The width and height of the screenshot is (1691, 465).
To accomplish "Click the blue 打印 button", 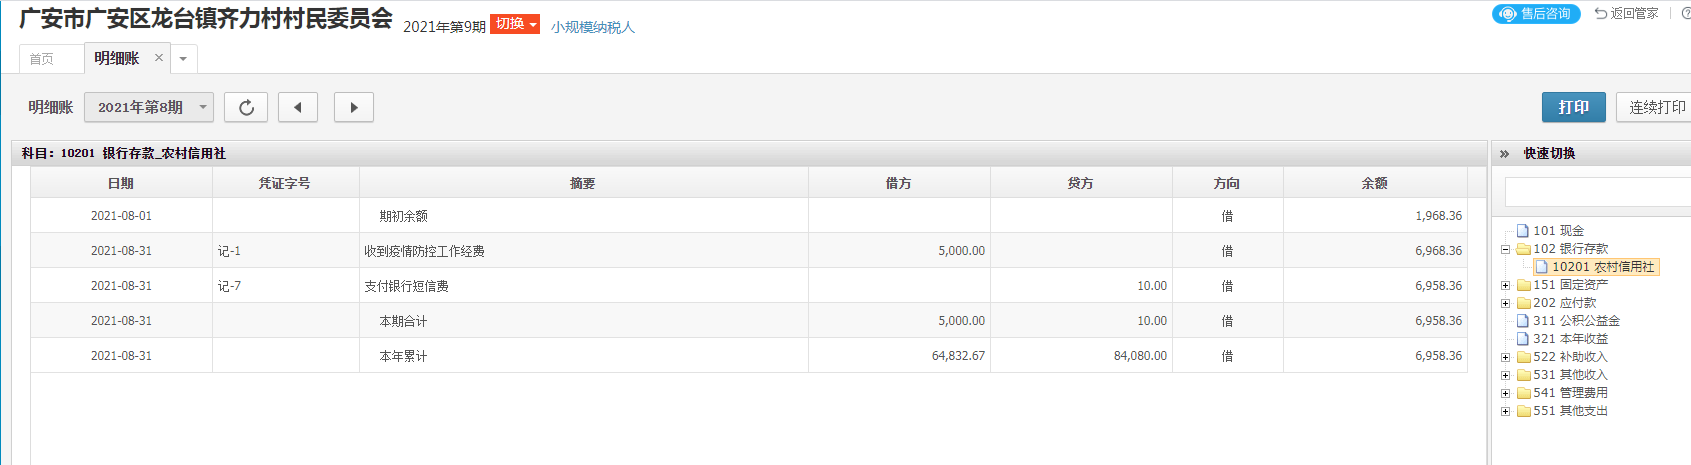I will click(x=1573, y=107).
